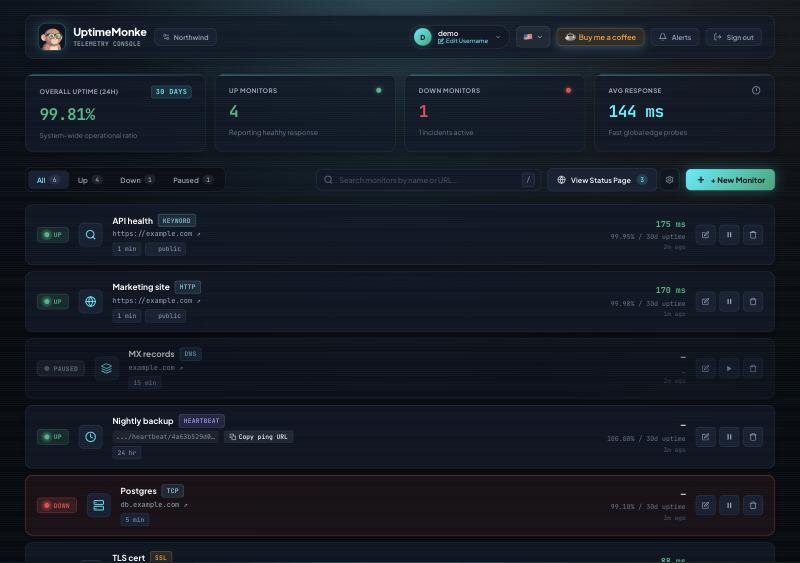Select the All monitors filter tab
800x563 pixels.
48,180
